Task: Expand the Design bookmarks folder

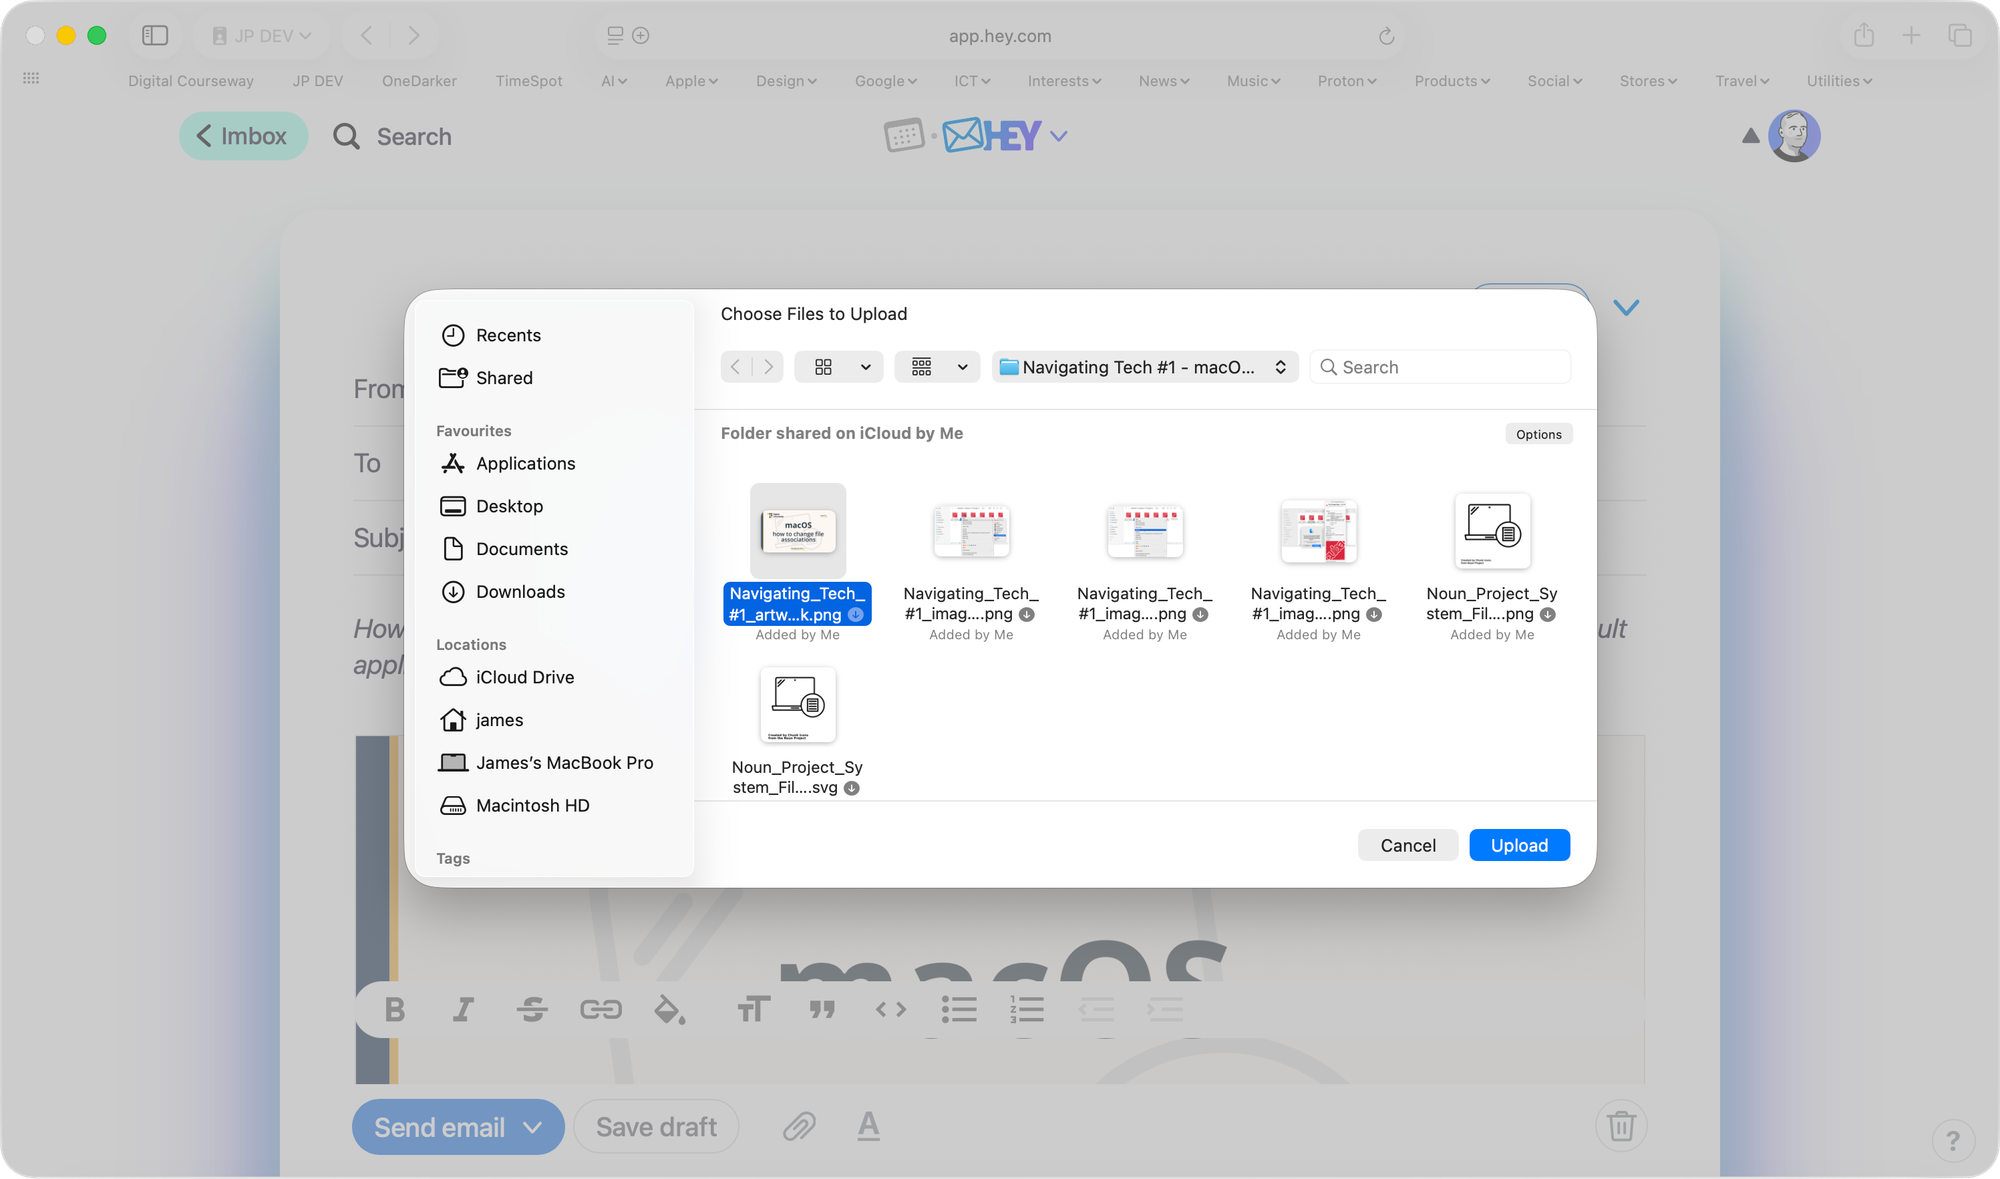Action: click(x=786, y=81)
